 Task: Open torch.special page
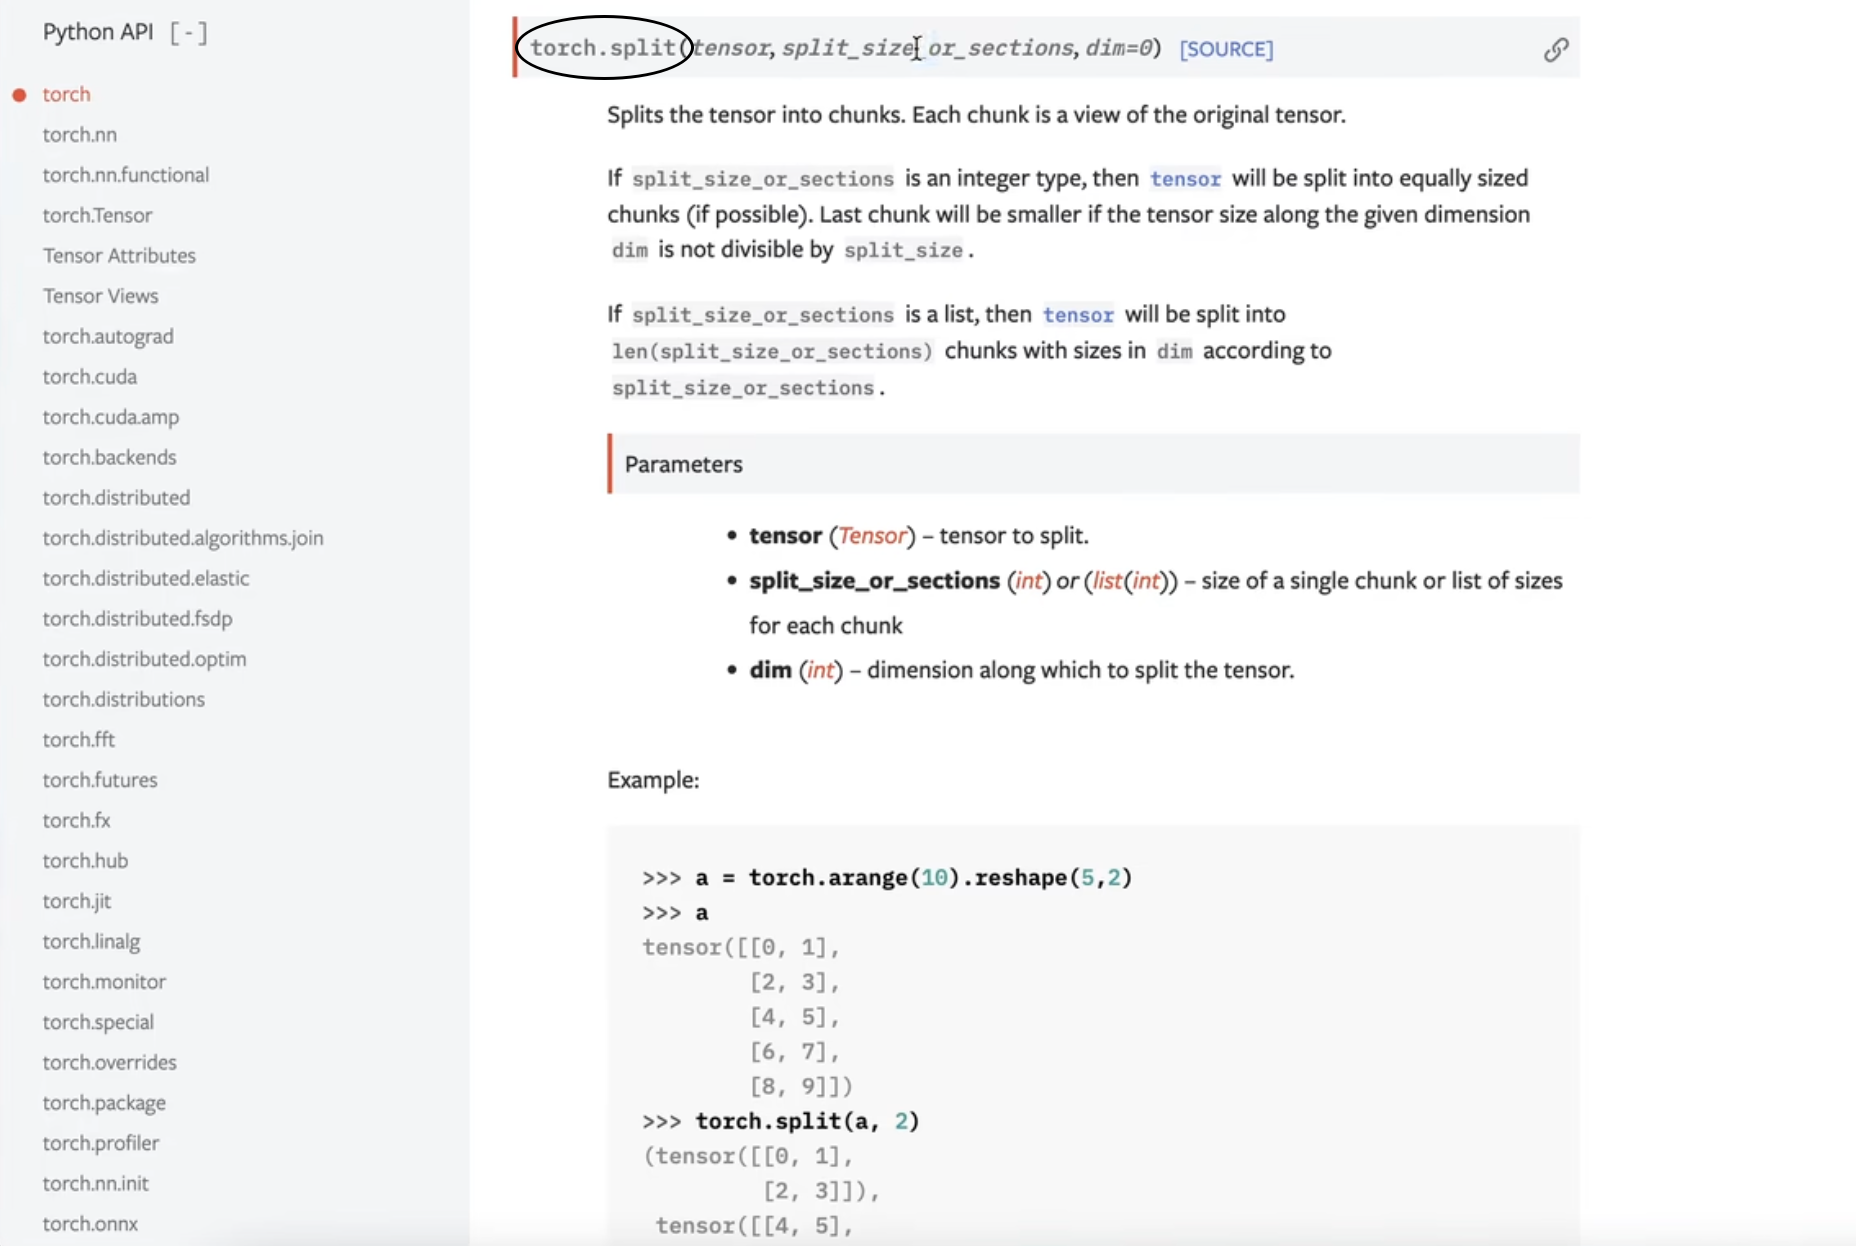98,1022
